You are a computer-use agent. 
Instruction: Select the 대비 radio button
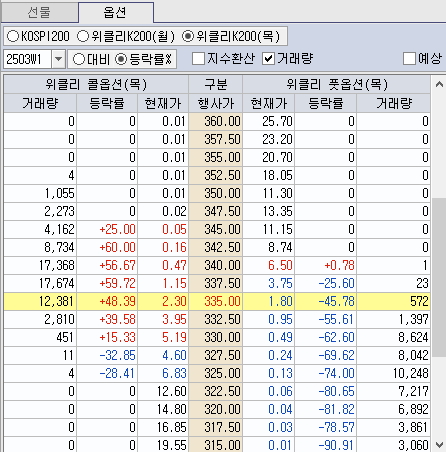click(x=91, y=59)
